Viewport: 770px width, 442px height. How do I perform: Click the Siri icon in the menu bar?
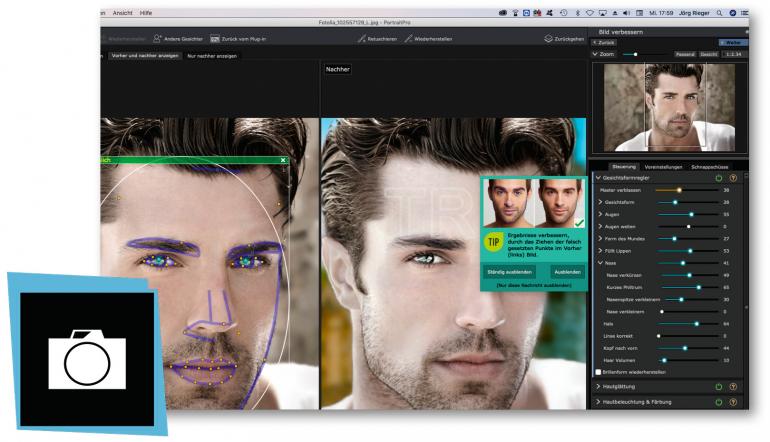(x=732, y=13)
